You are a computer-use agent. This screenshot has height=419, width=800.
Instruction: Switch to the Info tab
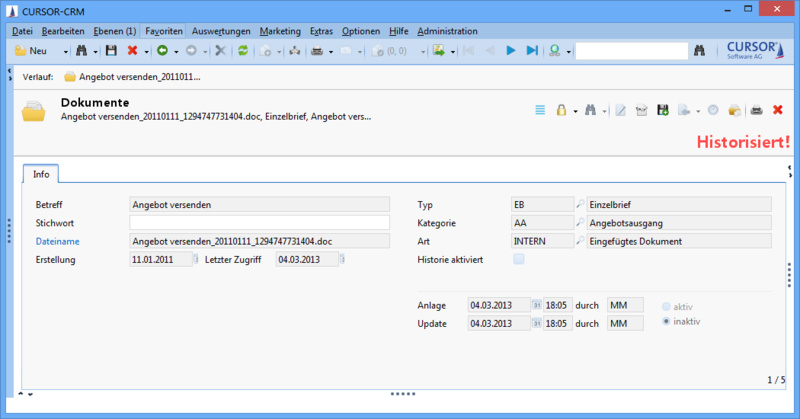[x=41, y=174]
